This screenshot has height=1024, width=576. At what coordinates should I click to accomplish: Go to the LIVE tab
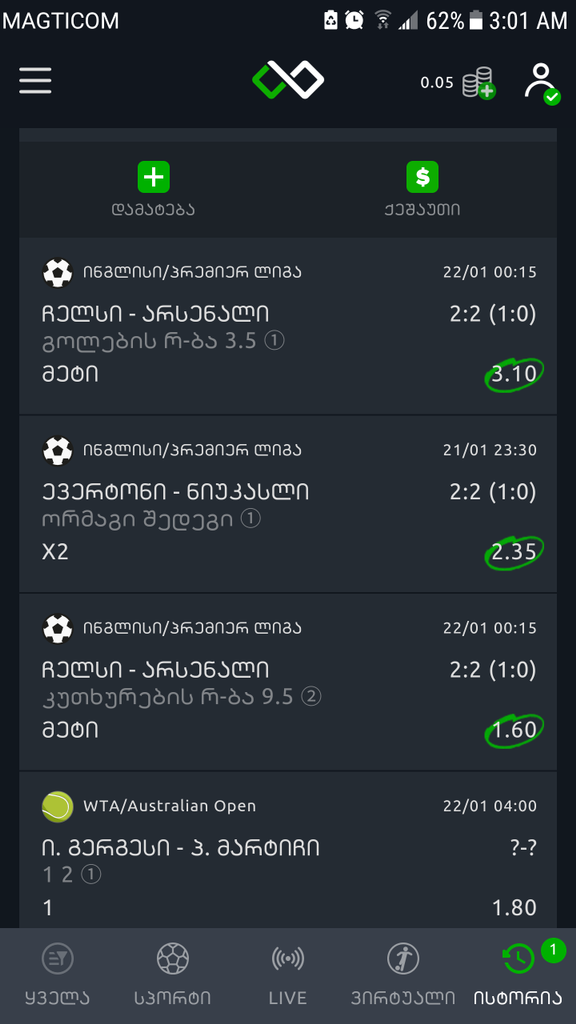point(288,975)
